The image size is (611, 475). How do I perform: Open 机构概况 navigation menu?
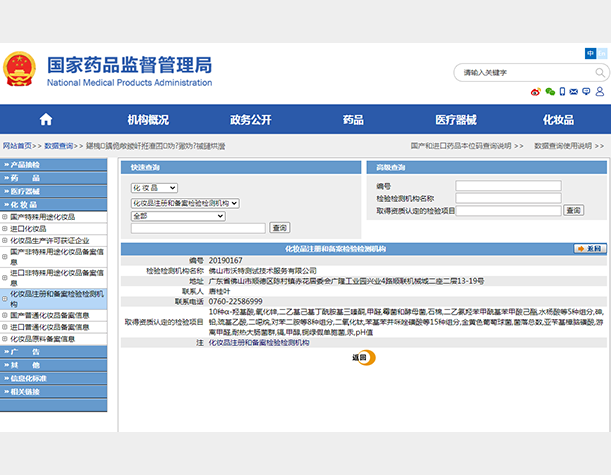tap(148, 120)
